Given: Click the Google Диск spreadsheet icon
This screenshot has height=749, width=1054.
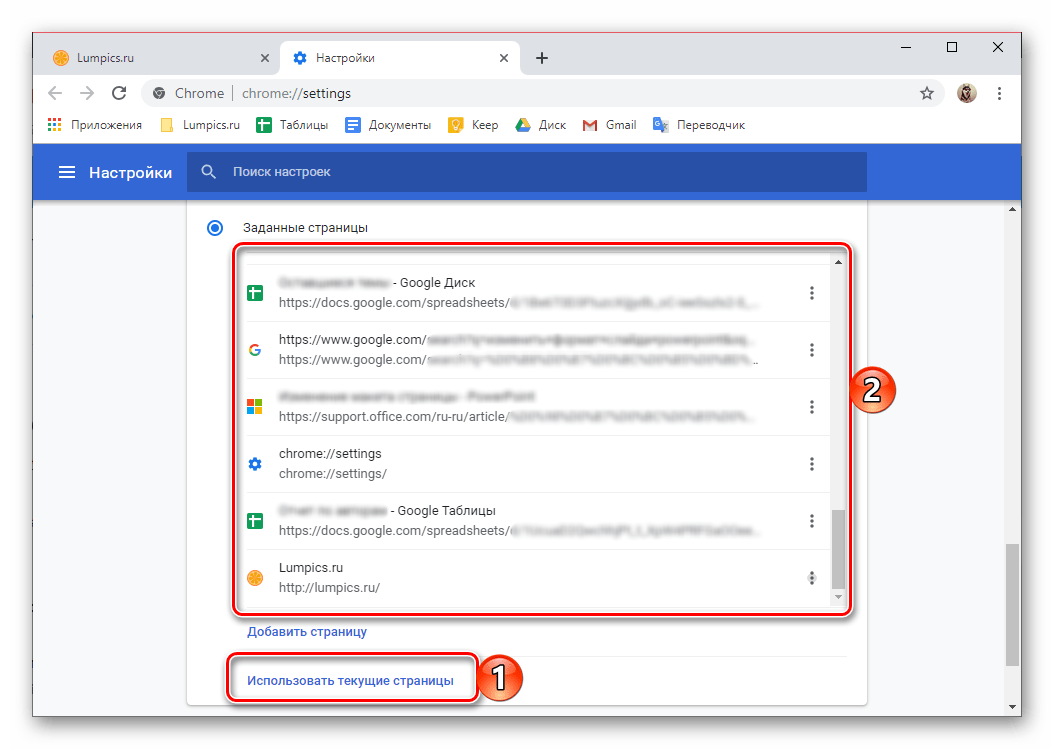Looking at the screenshot, I should (255, 293).
